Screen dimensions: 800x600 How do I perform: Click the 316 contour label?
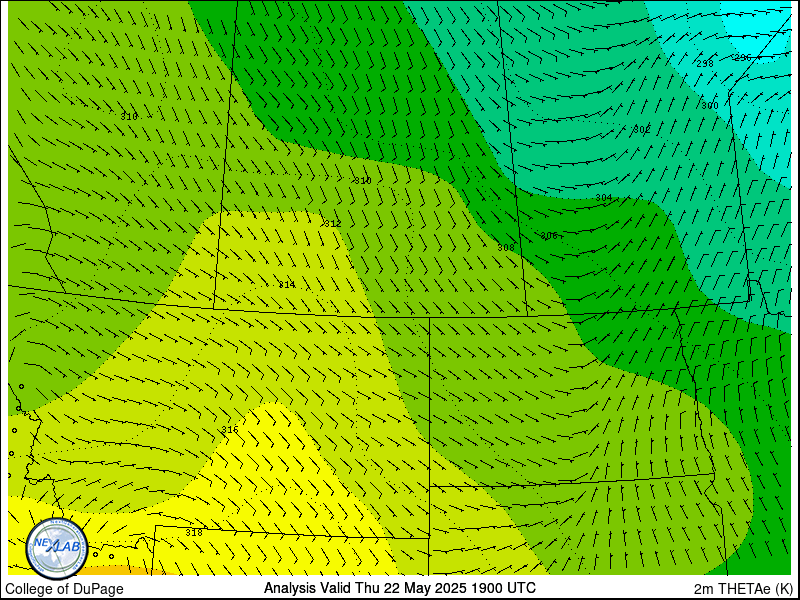click(x=230, y=430)
